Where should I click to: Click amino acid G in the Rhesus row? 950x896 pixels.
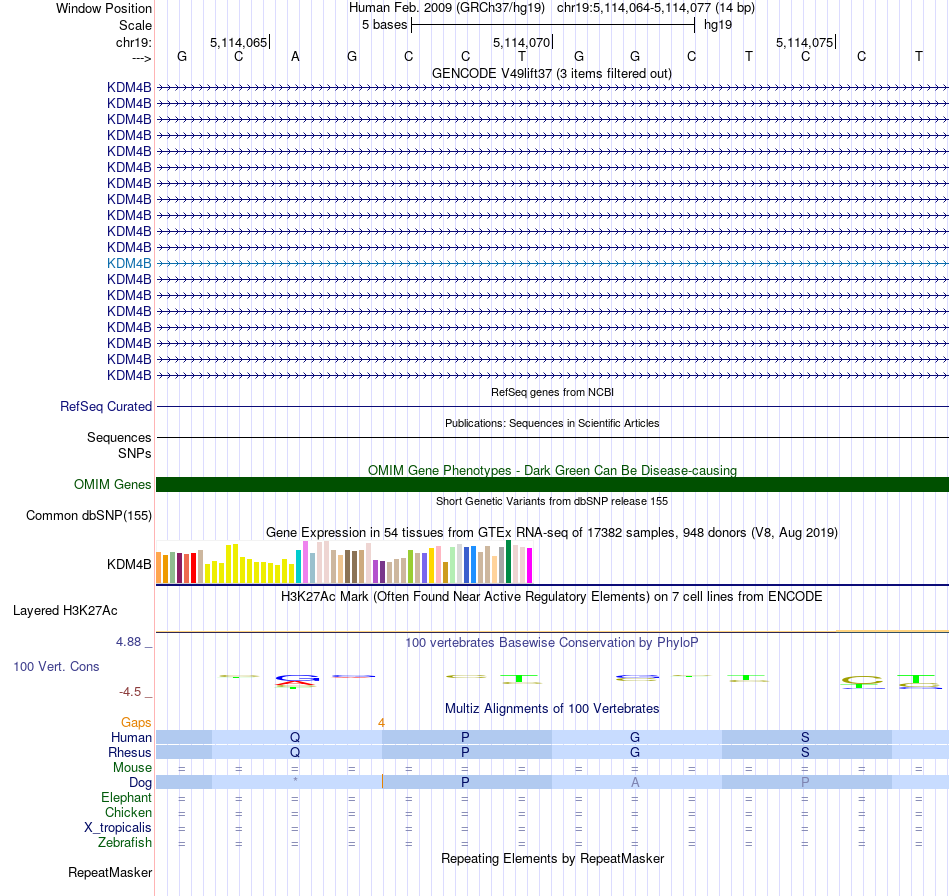[x=635, y=752]
